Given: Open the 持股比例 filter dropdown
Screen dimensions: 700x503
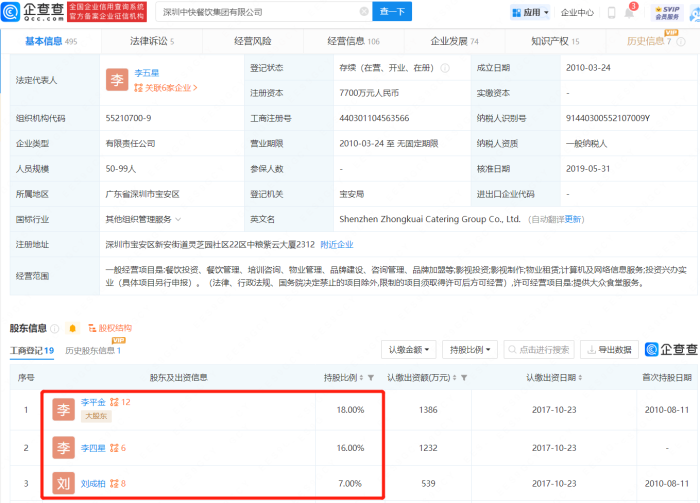Looking at the screenshot, I should pyautogui.click(x=470, y=349).
